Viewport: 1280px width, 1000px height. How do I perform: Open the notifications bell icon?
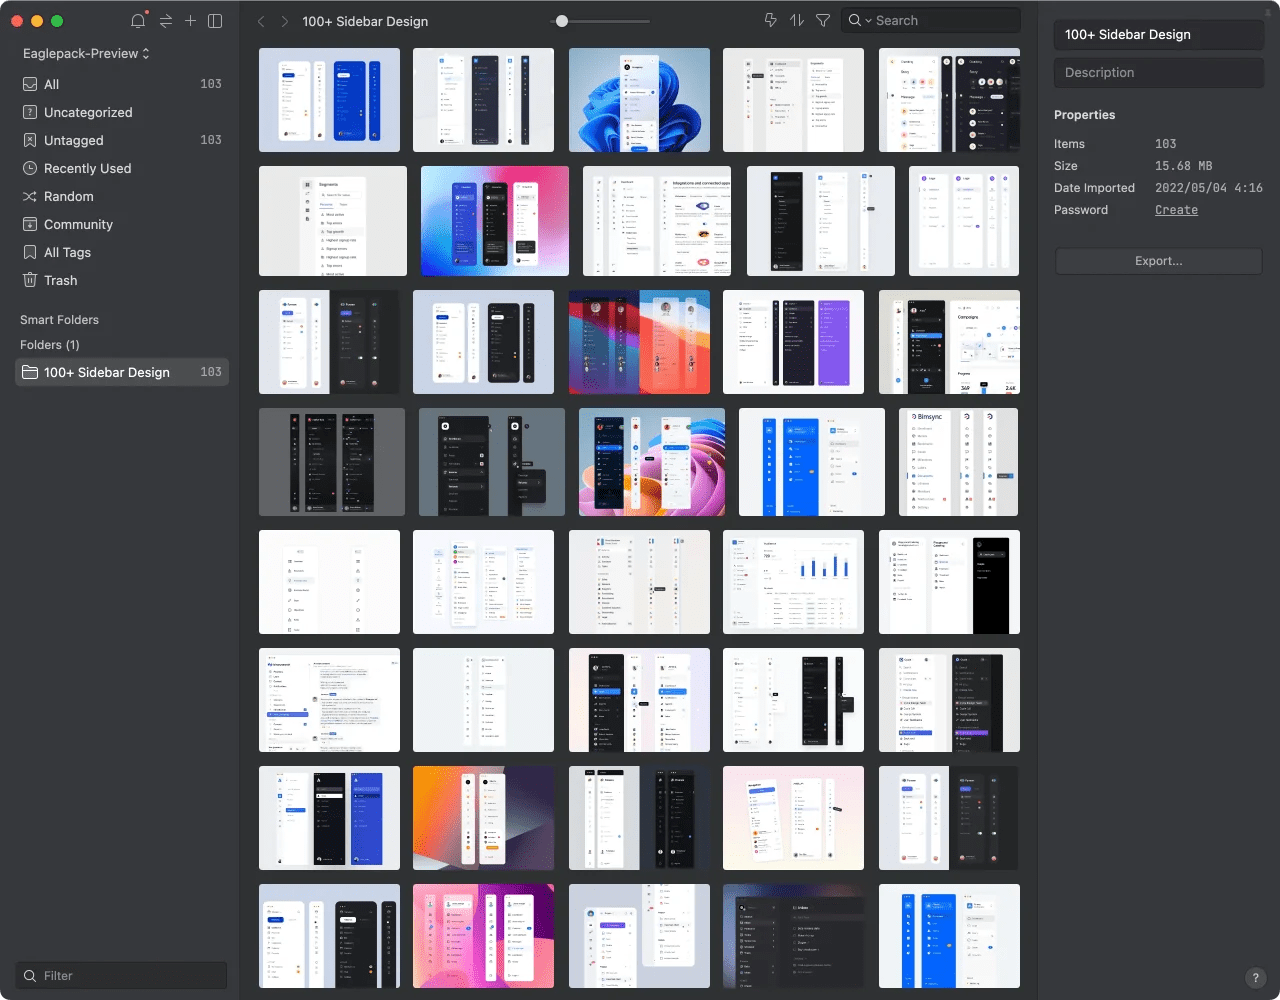coord(138,20)
